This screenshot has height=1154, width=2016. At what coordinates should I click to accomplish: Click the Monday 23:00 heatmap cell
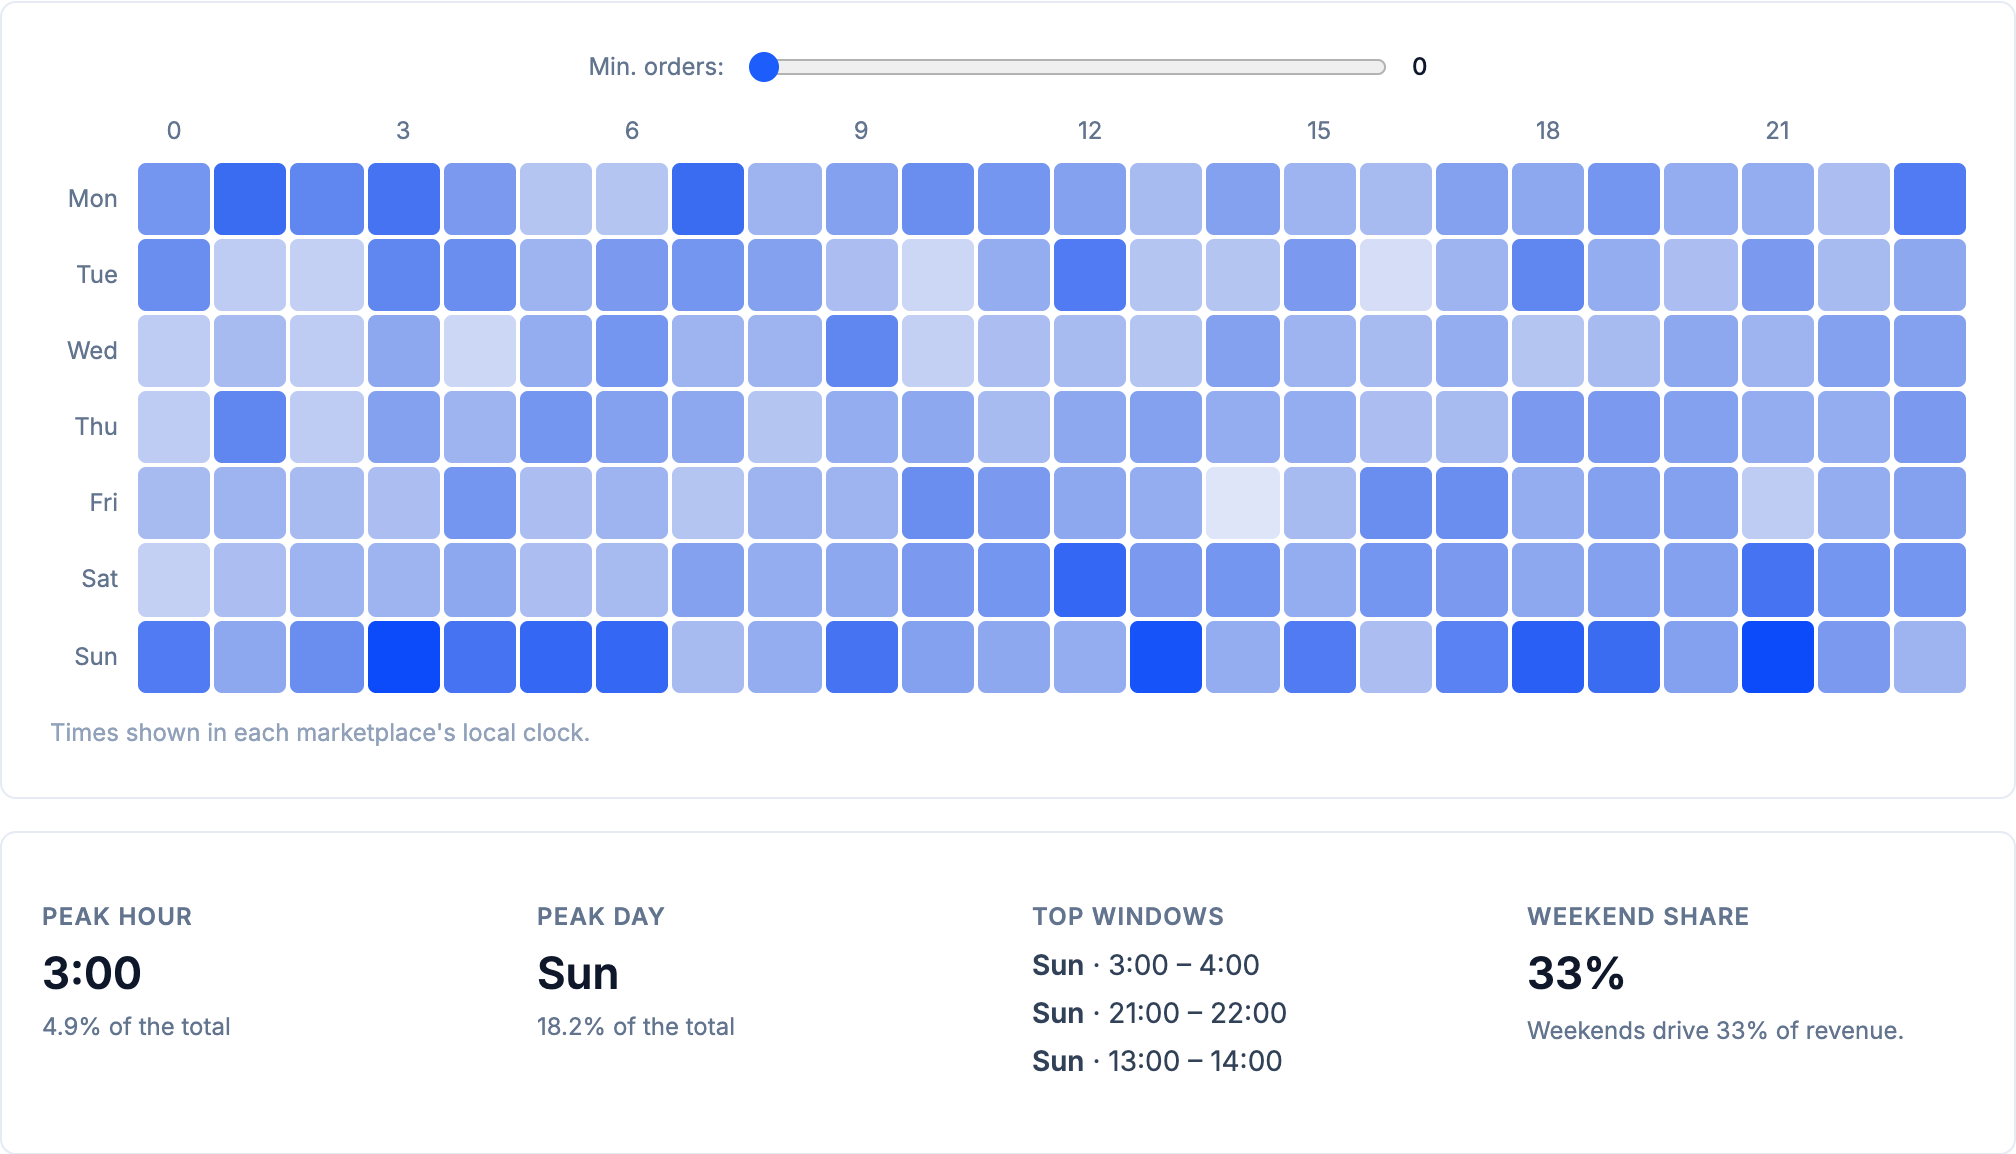(x=1930, y=199)
